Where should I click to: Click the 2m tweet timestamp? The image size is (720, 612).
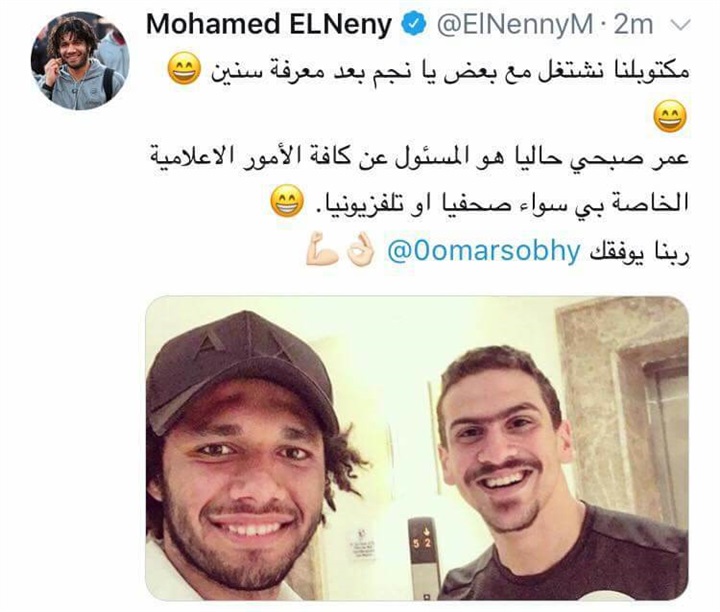point(633,25)
